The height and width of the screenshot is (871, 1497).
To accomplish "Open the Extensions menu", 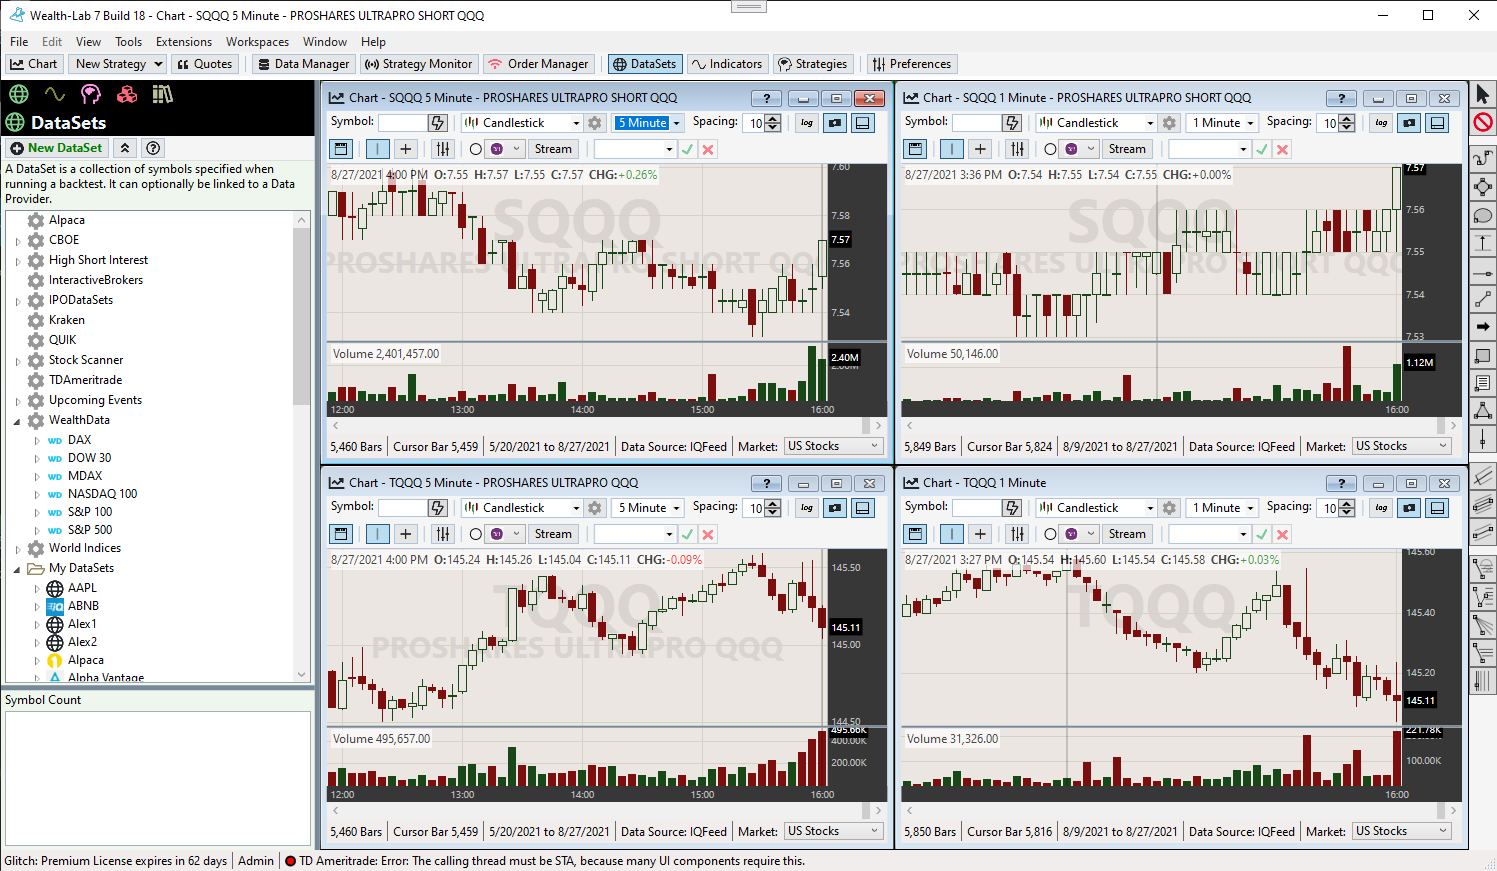I will click(184, 42).
